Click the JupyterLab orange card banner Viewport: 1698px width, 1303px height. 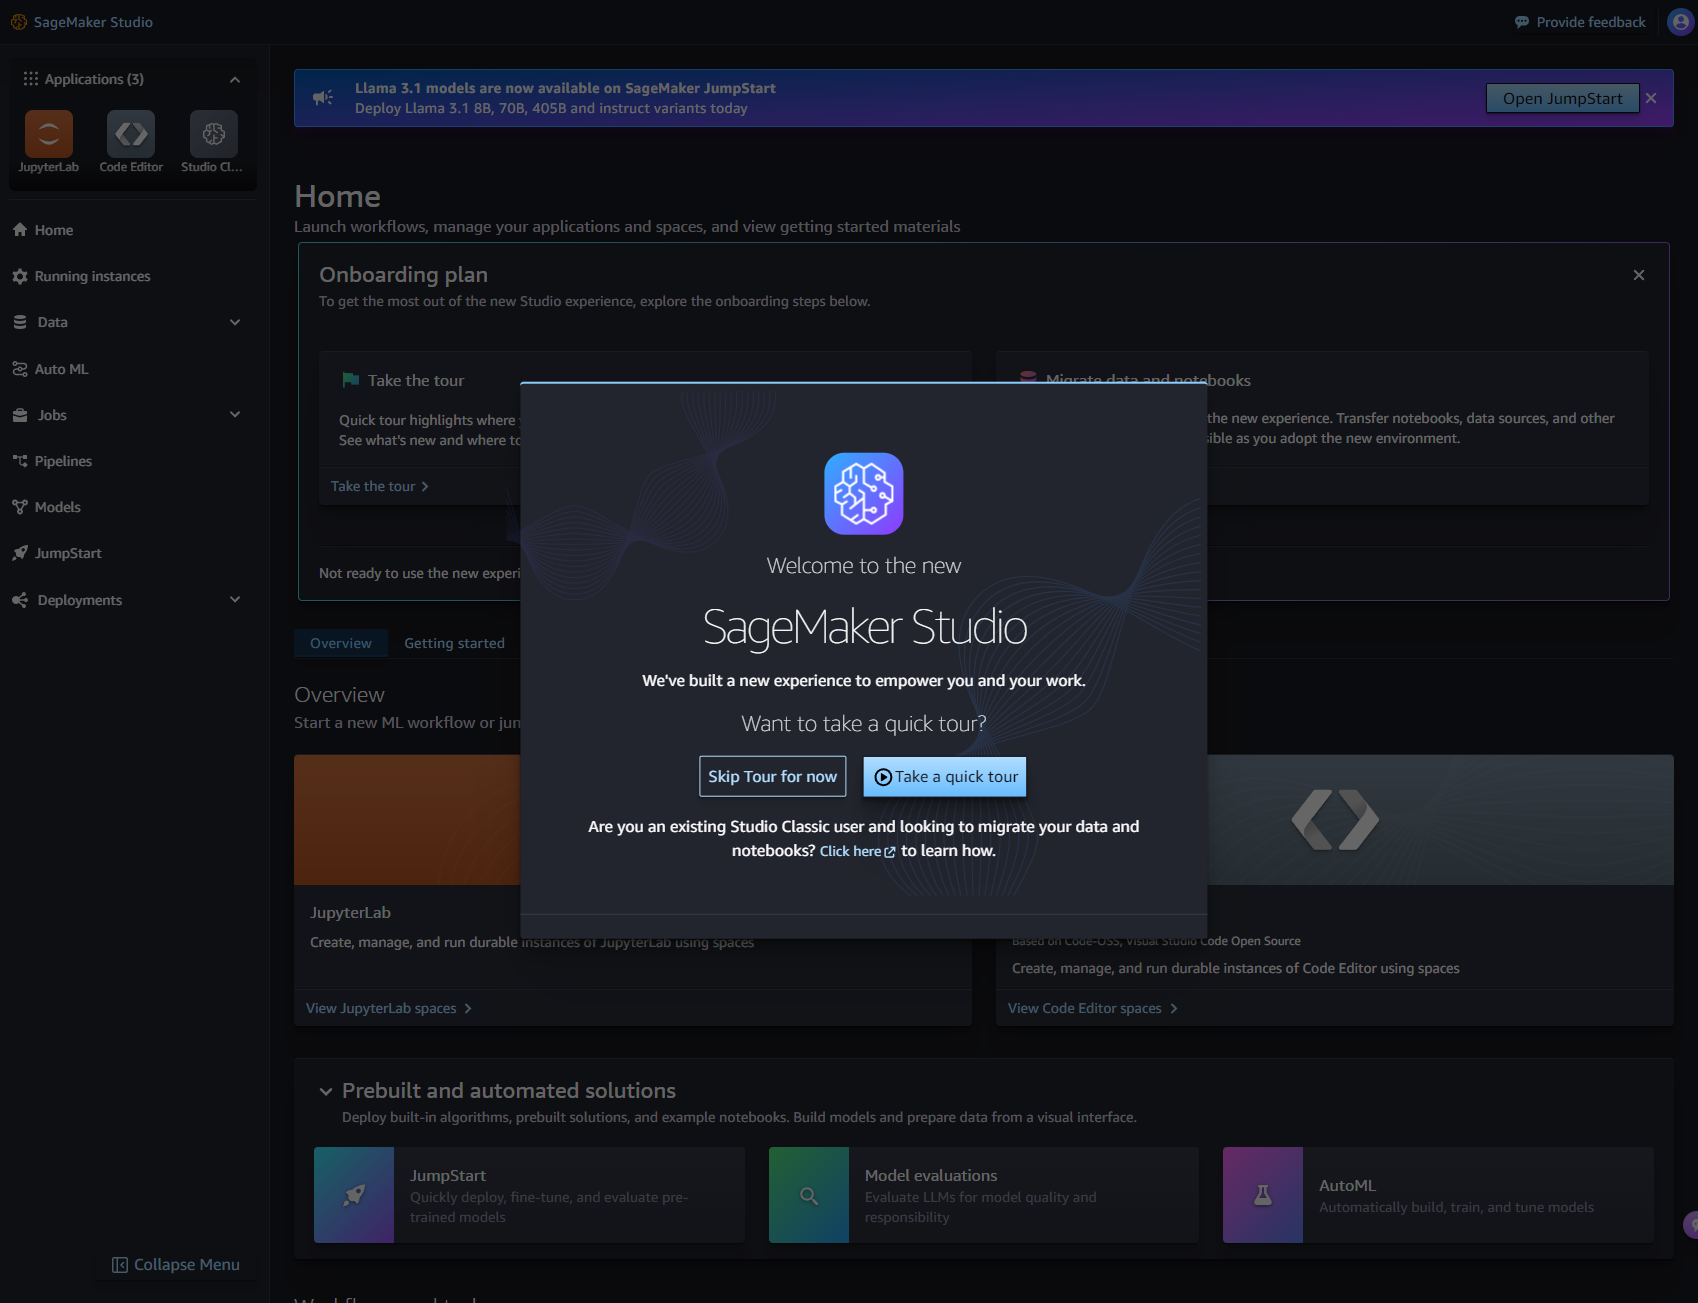407,820
